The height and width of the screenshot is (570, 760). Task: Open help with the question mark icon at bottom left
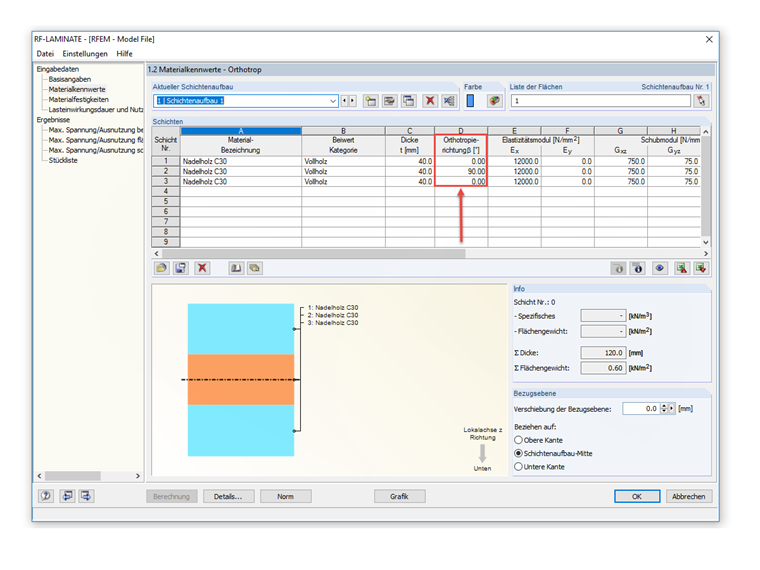click(46, 496)
